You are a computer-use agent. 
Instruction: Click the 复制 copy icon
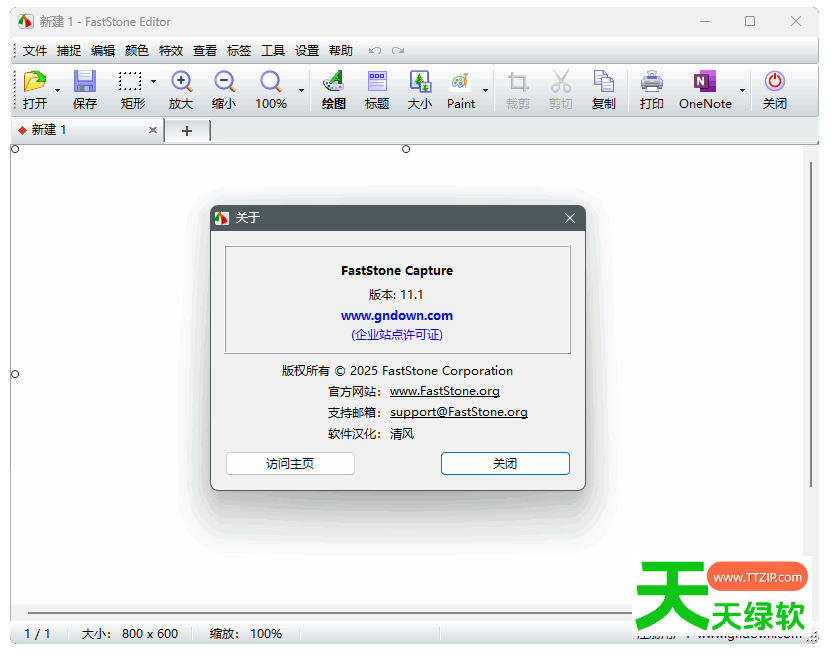pos(603,82)
